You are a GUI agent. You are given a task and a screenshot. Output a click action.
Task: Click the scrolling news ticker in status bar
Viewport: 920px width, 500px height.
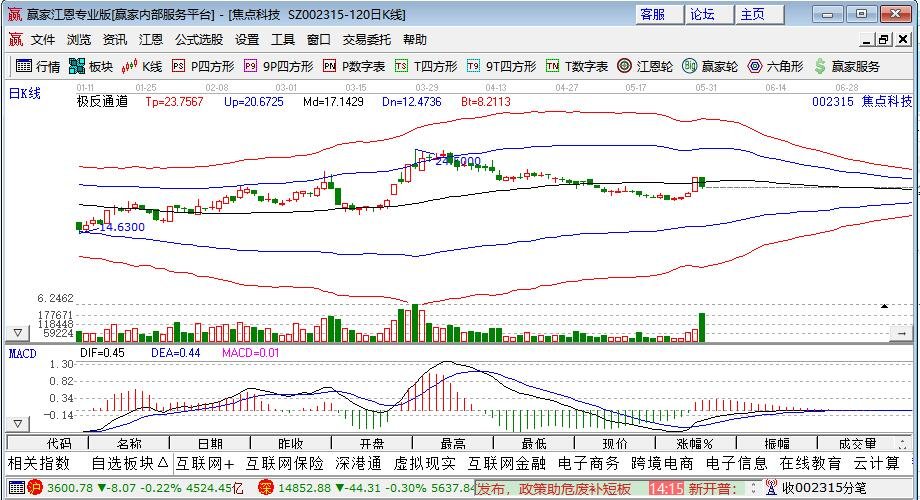pyautogui.click(x=610, y=488)
